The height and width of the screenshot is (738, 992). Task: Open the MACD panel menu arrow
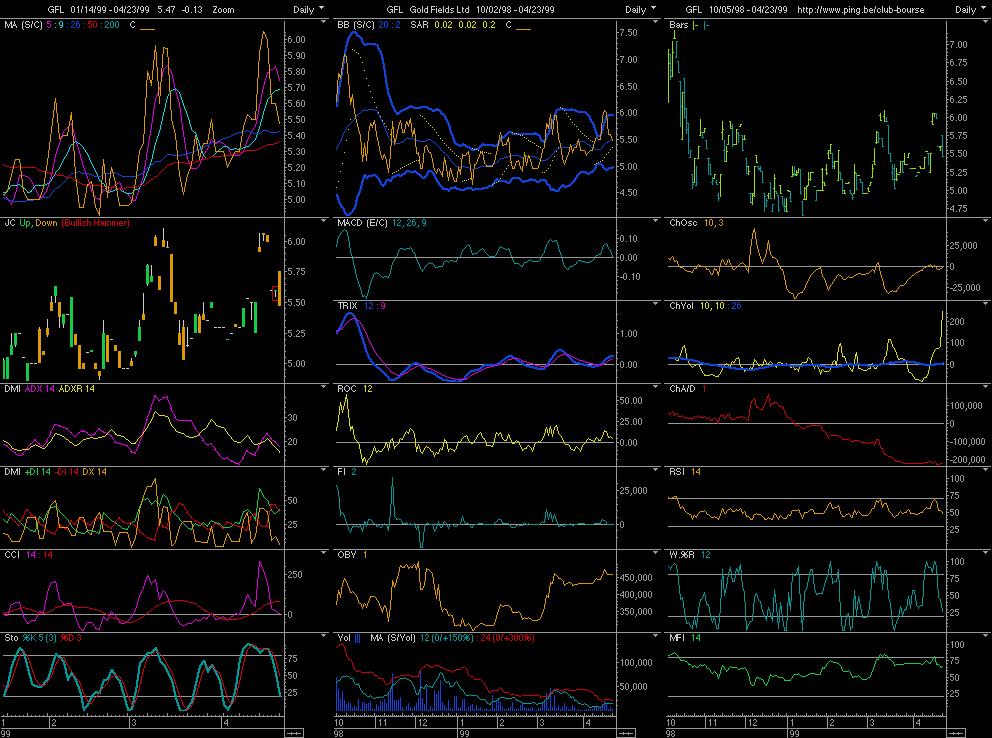click(x=655, y=221)
